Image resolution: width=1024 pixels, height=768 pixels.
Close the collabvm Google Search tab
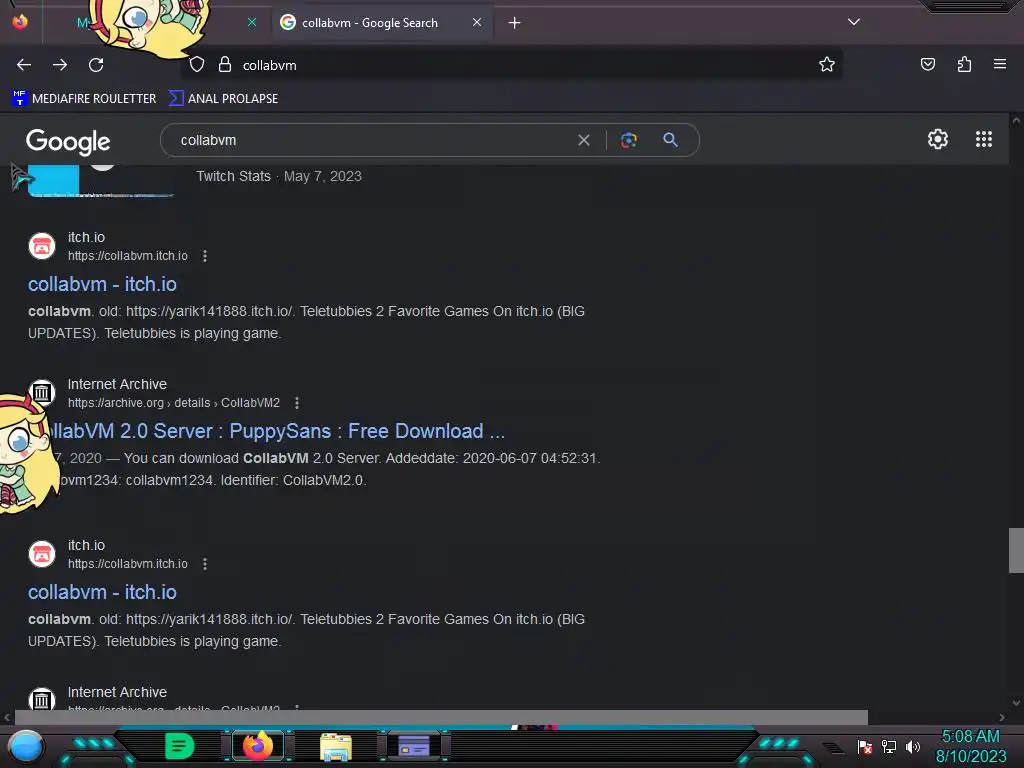coord(477,22)
